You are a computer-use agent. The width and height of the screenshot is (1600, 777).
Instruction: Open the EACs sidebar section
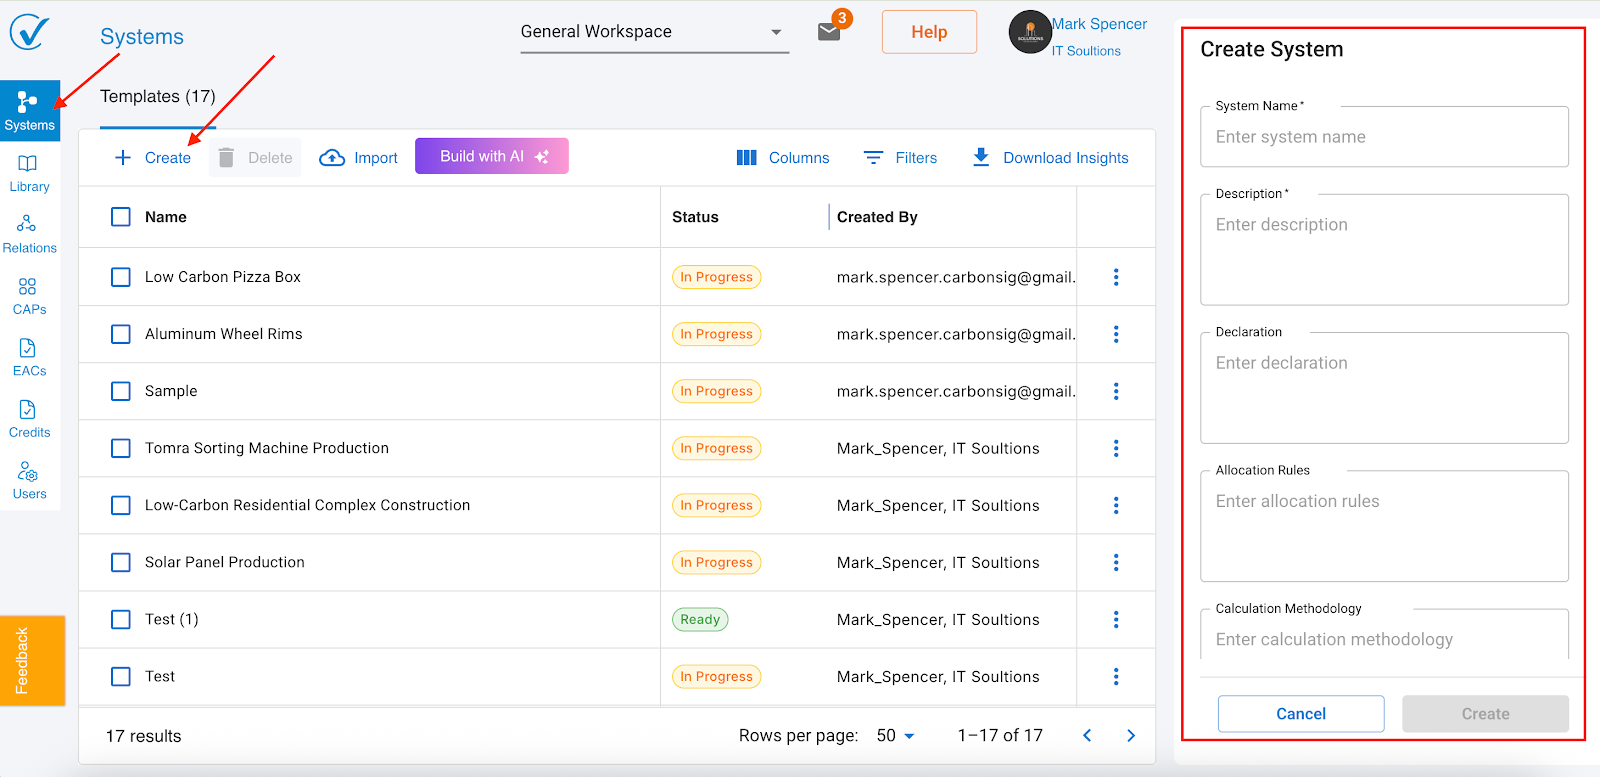29,357
